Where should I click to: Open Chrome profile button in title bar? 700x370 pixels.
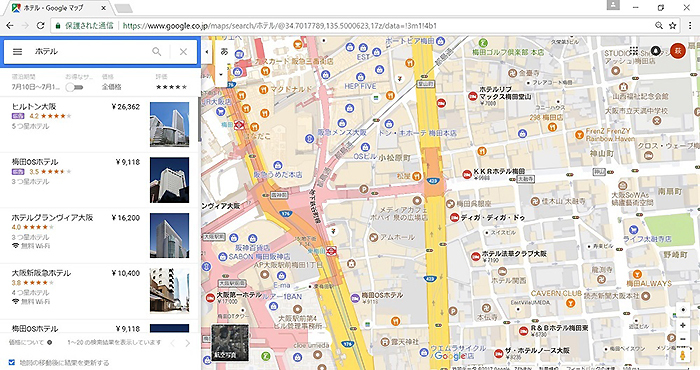click(x=613, y=4)
